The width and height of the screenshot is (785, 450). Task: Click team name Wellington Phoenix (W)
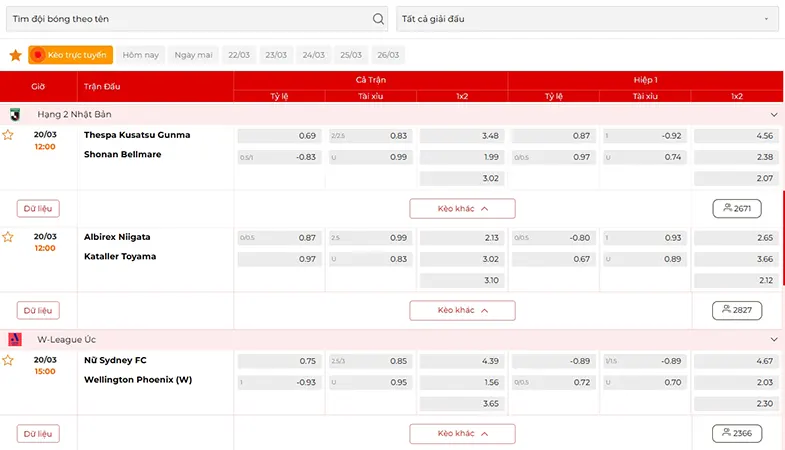point(138,380)
